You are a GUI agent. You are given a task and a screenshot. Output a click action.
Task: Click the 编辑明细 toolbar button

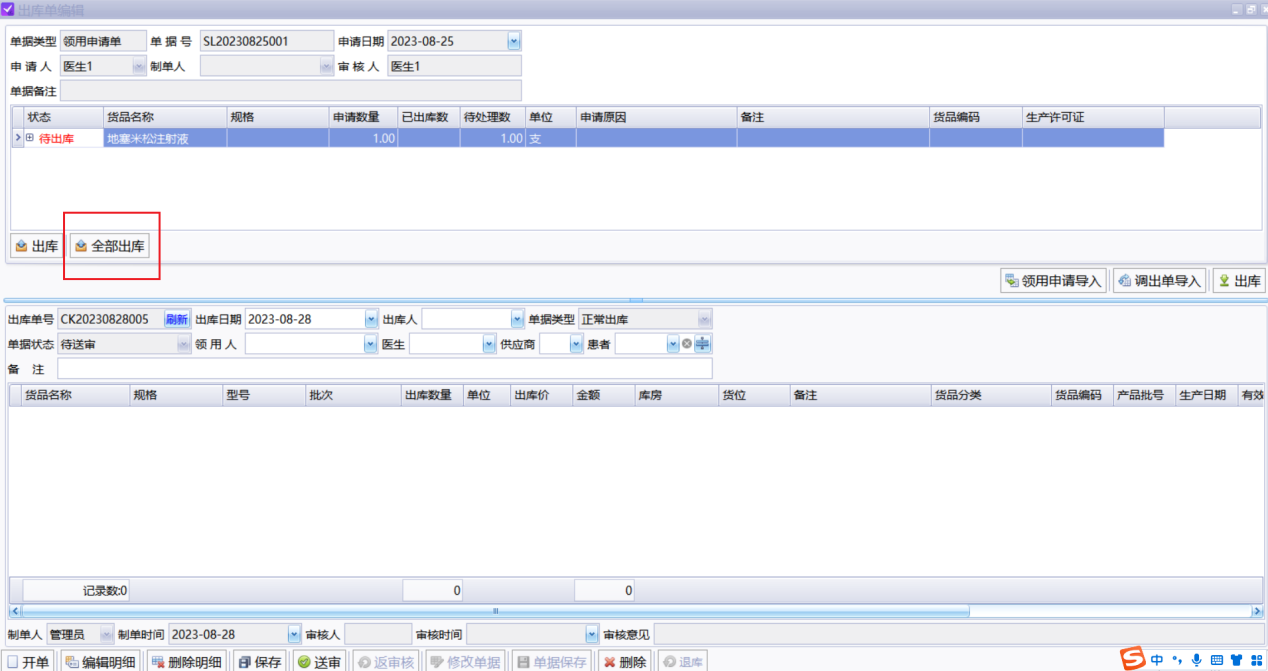100,661
